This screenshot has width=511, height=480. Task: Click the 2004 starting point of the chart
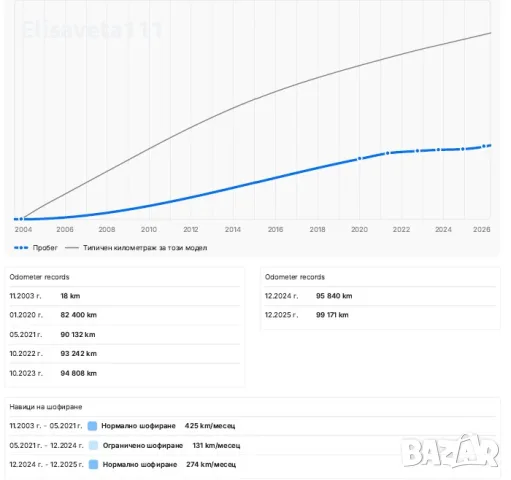[x=21, y=219]
